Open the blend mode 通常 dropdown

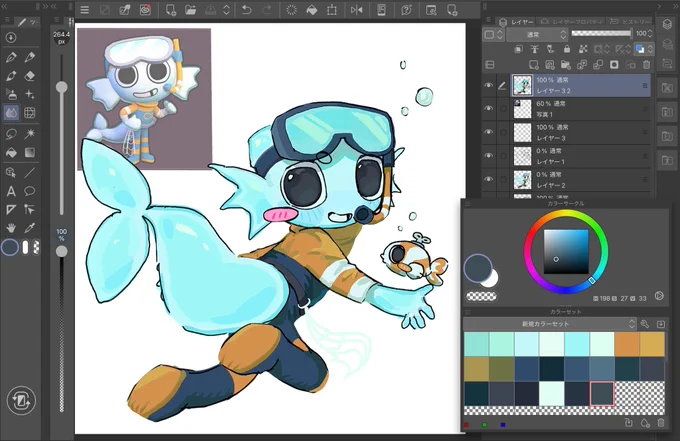537,34
